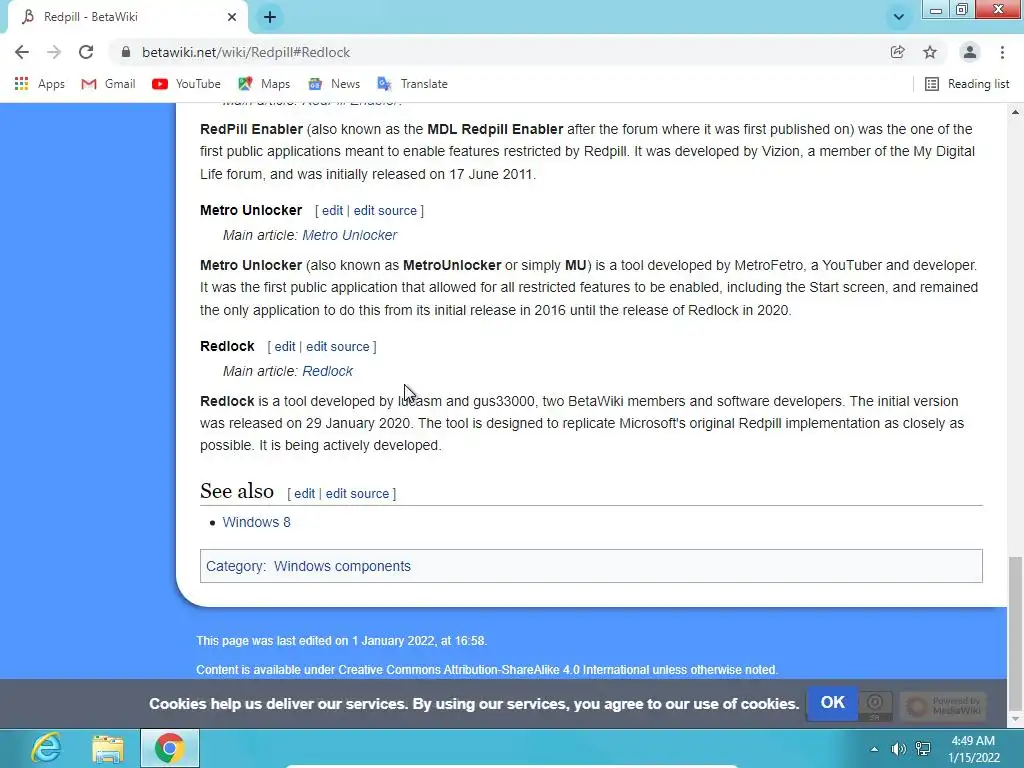Share this page icon in address bar
1024x768 pixels.
(898, 52)
